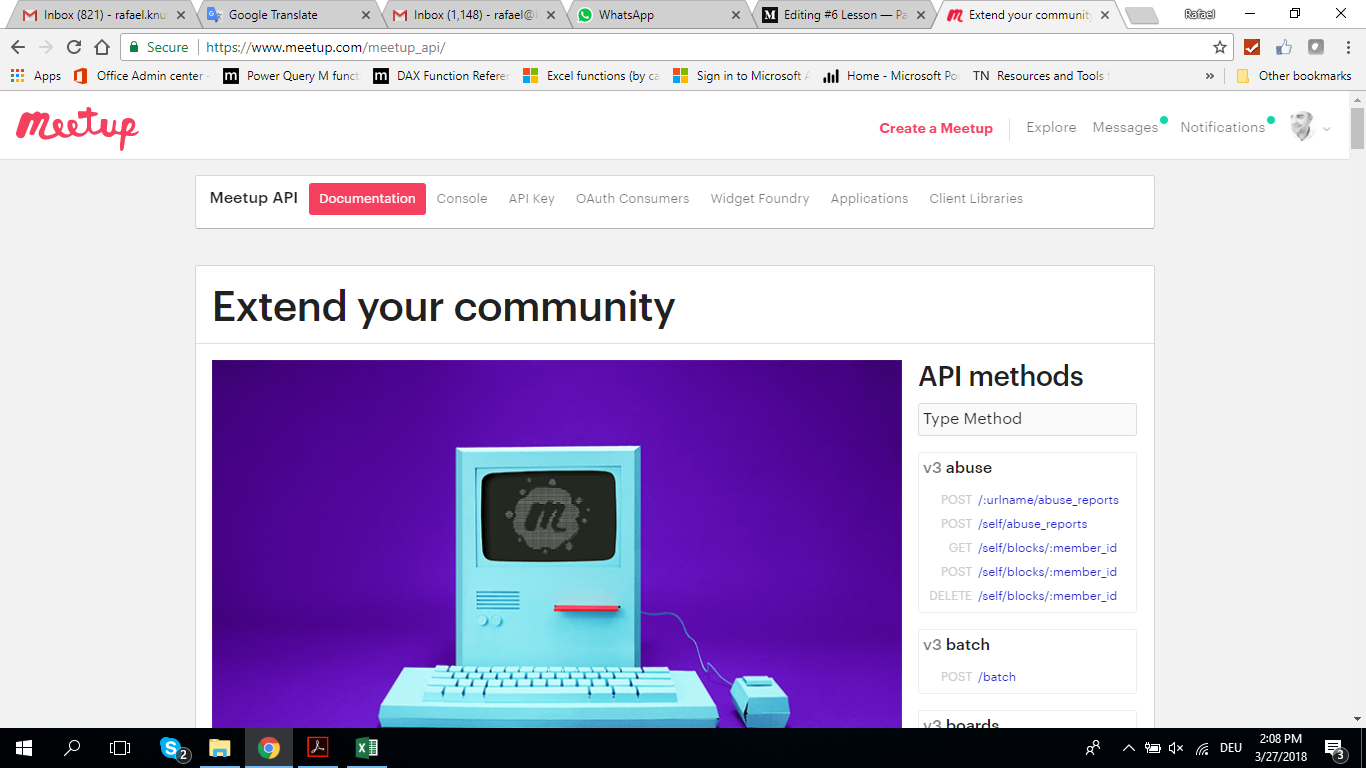Open the Widget Foundry section
1366x768 pixels.
(760, 199)
